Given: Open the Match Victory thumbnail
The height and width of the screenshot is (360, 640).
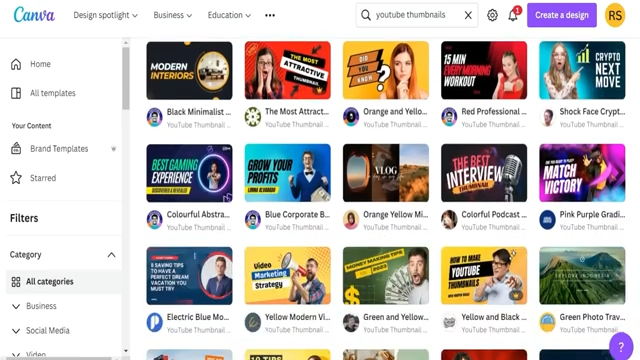Looking at the screenshot, I should (582, 173).
